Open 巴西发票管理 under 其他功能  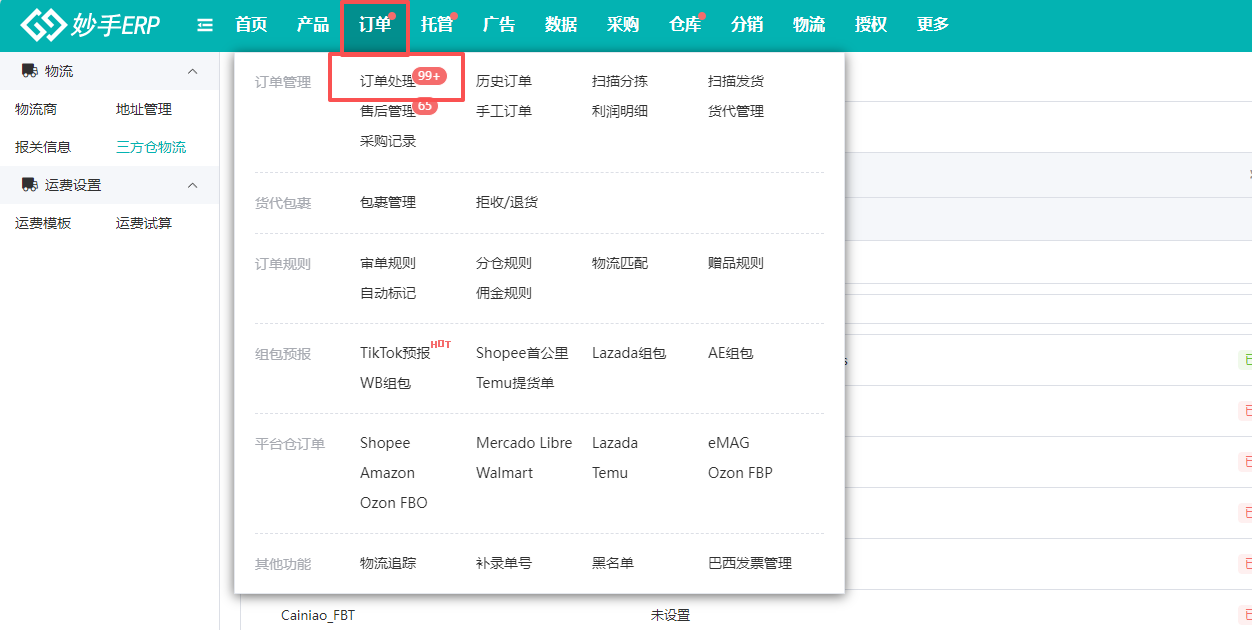(750, 563)
